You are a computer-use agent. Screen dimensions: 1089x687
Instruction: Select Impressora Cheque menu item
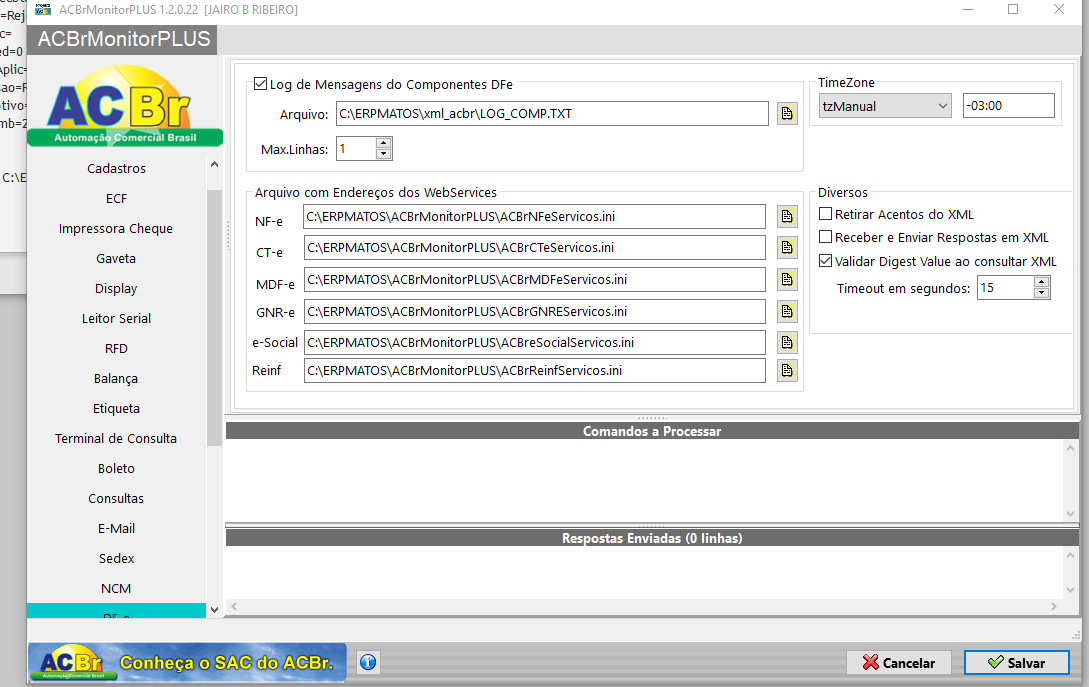(116, 229)
